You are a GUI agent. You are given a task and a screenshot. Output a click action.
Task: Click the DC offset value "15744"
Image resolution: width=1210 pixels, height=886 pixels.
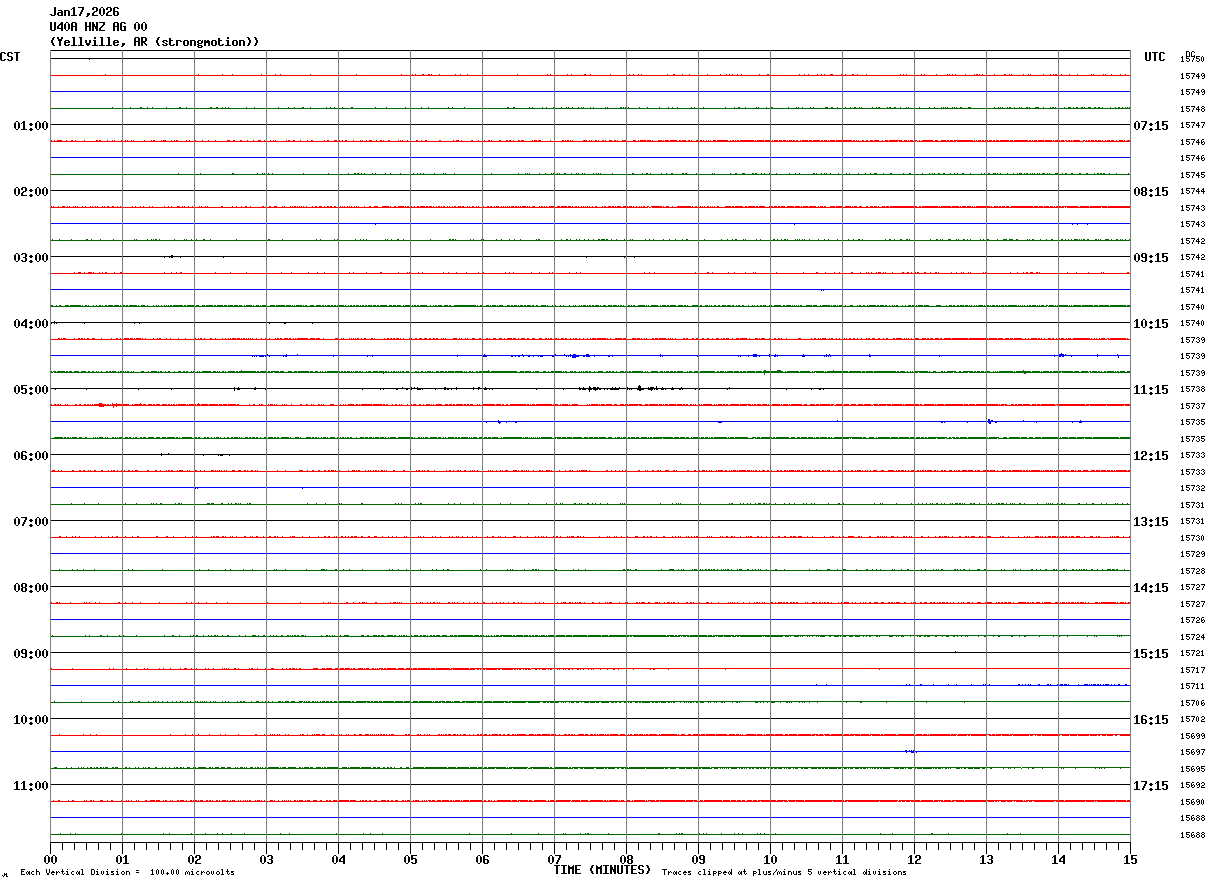[x=1192, y=192]
